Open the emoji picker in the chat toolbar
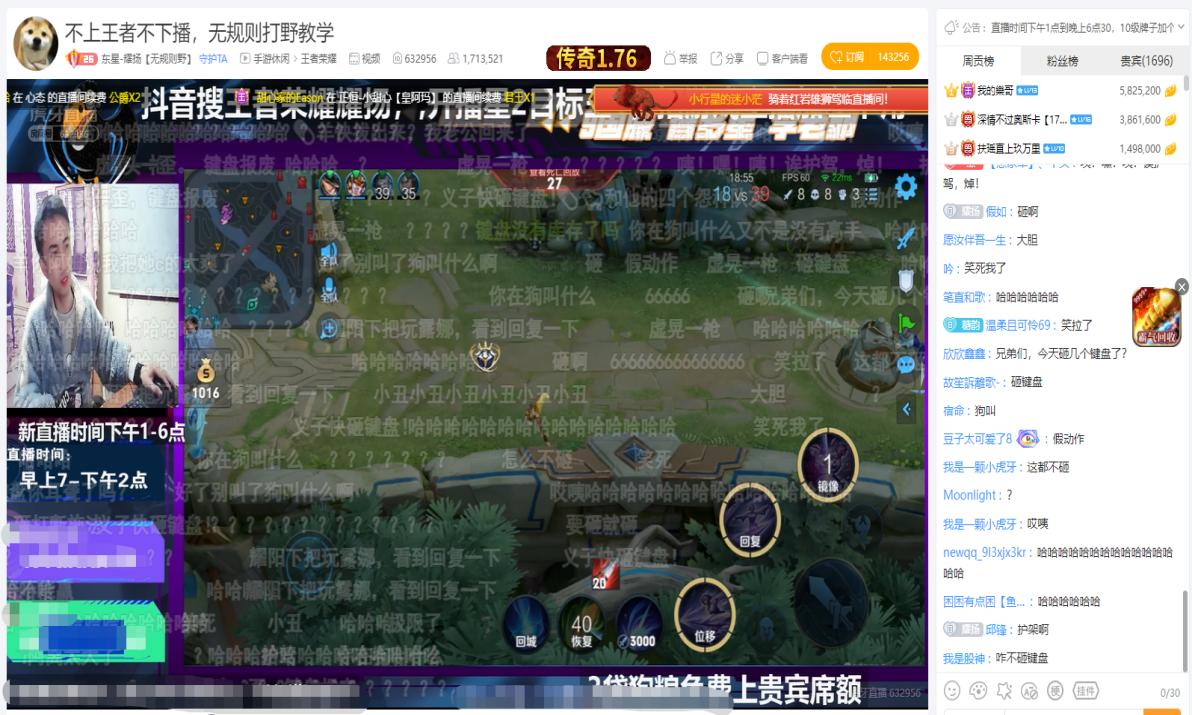 coord(951,690)
